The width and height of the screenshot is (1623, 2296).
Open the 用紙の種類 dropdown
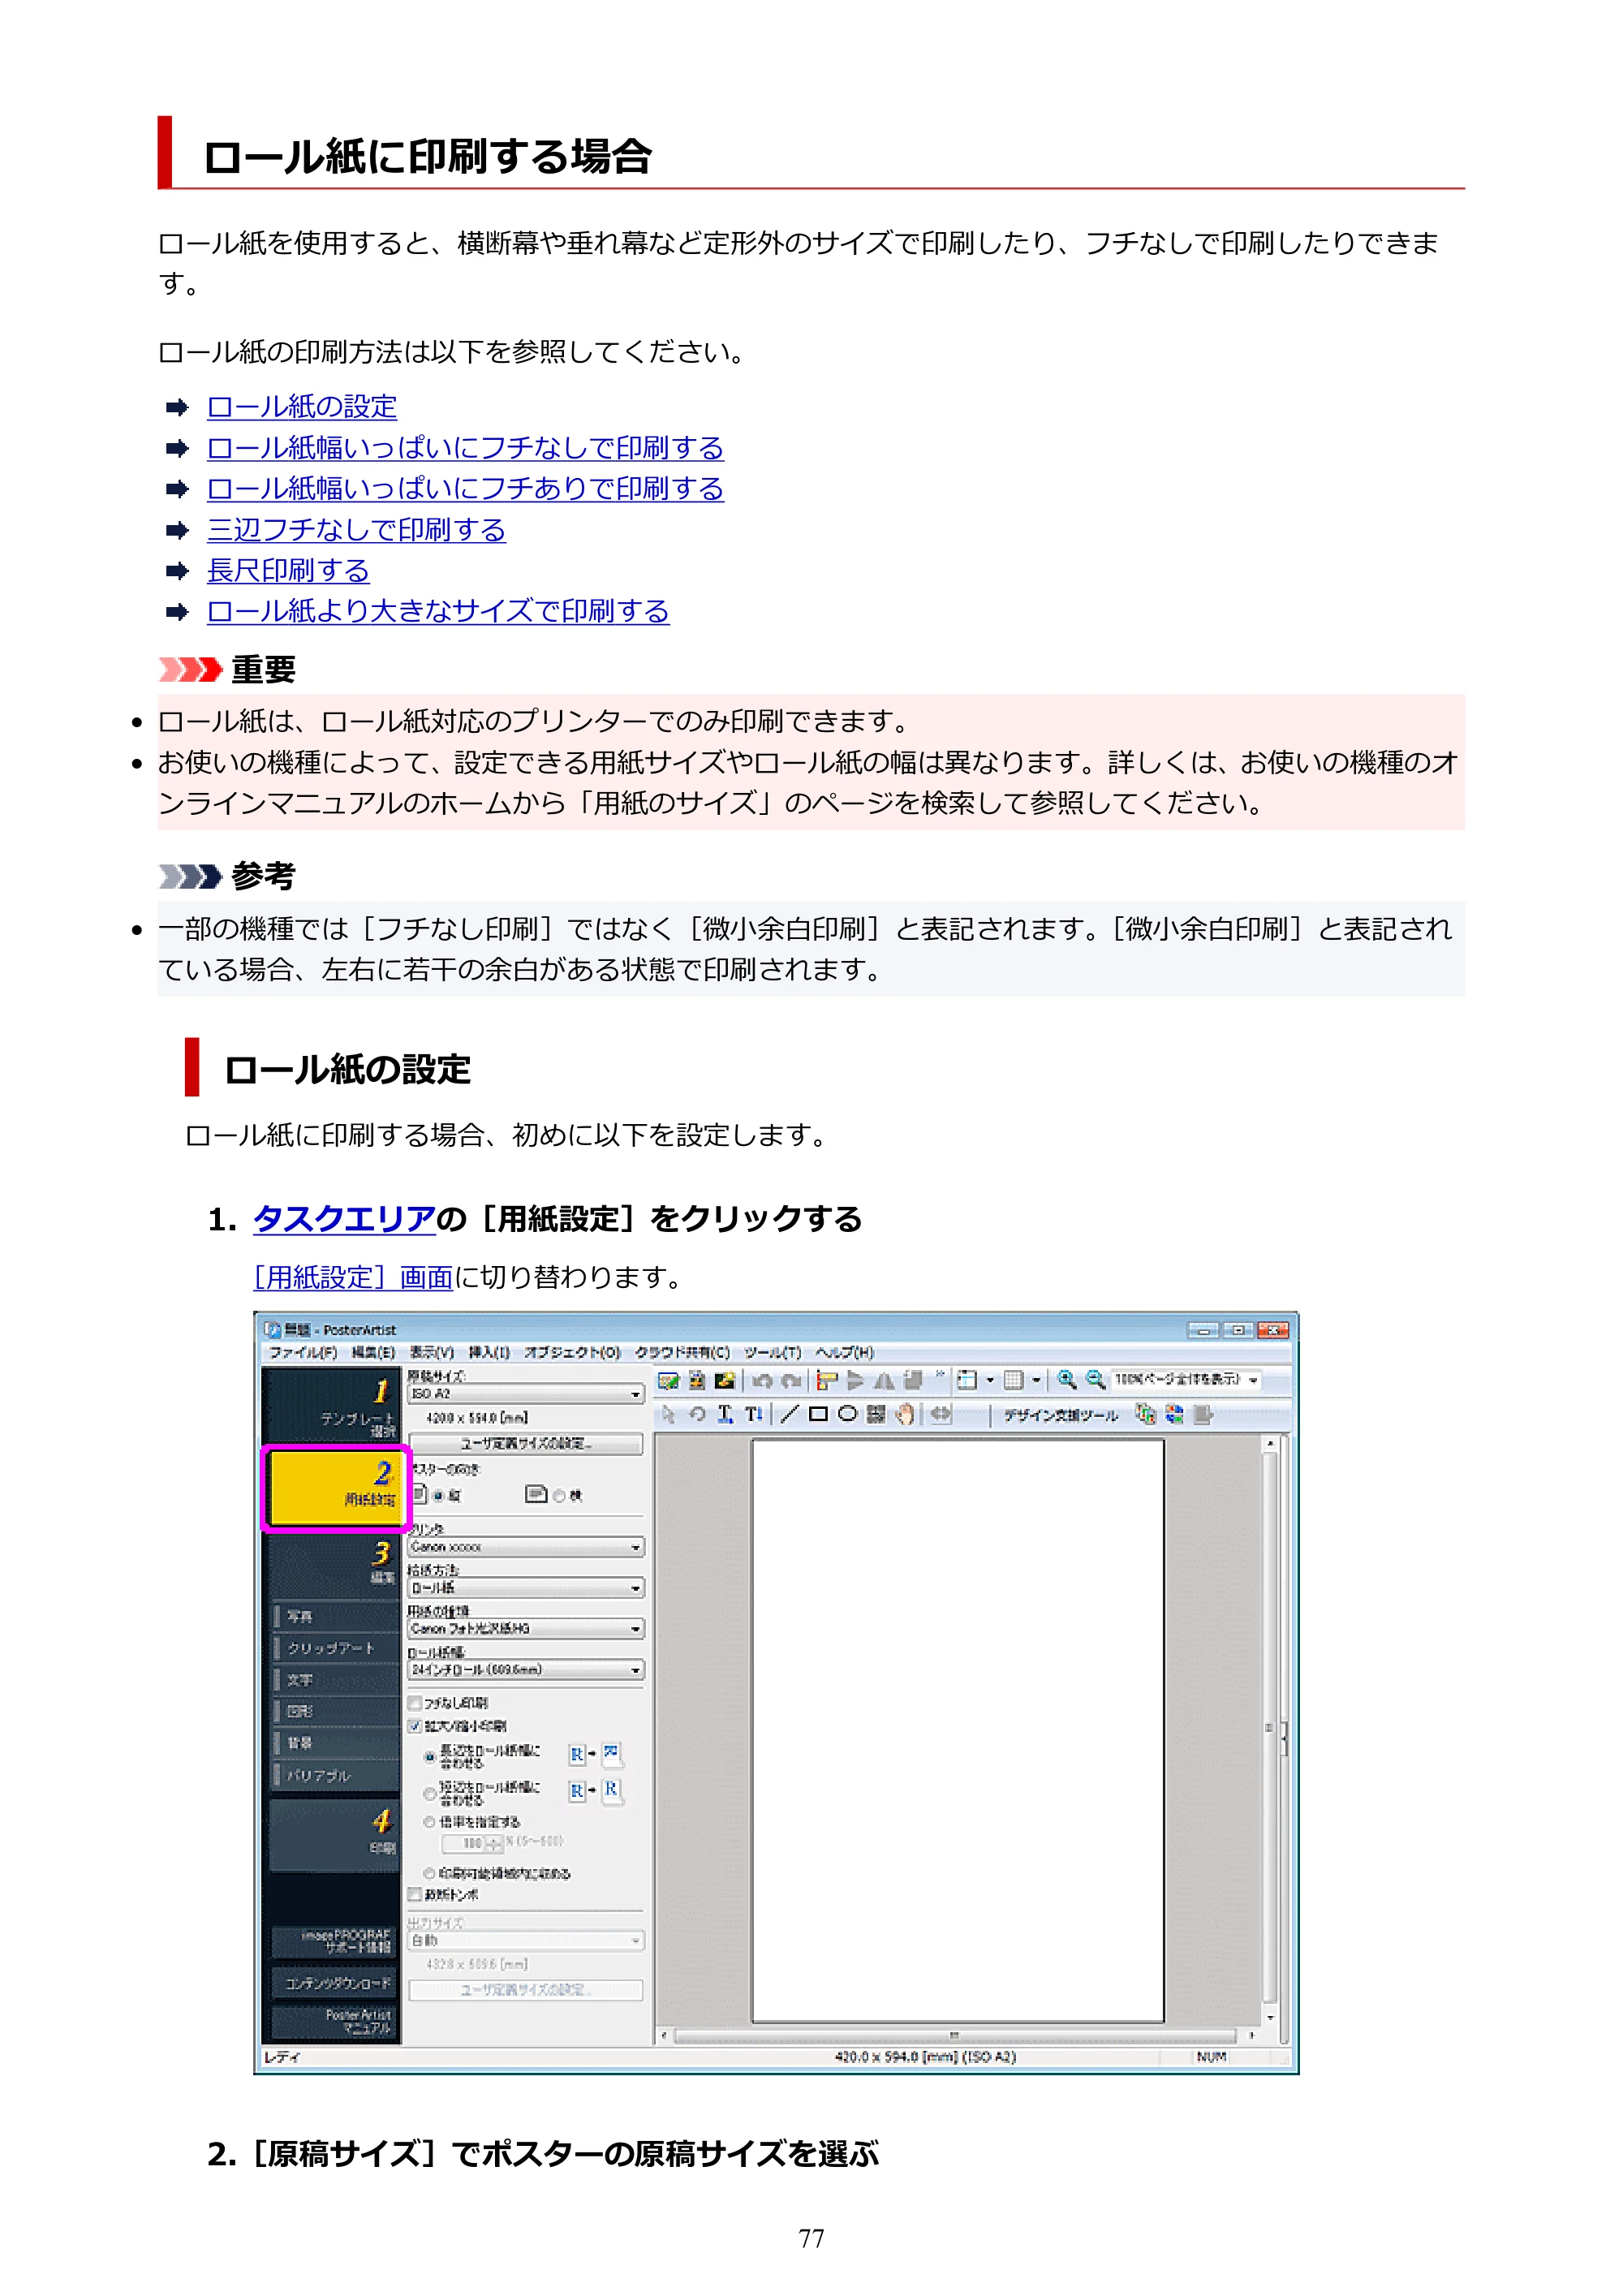(x=526, y=1629)
